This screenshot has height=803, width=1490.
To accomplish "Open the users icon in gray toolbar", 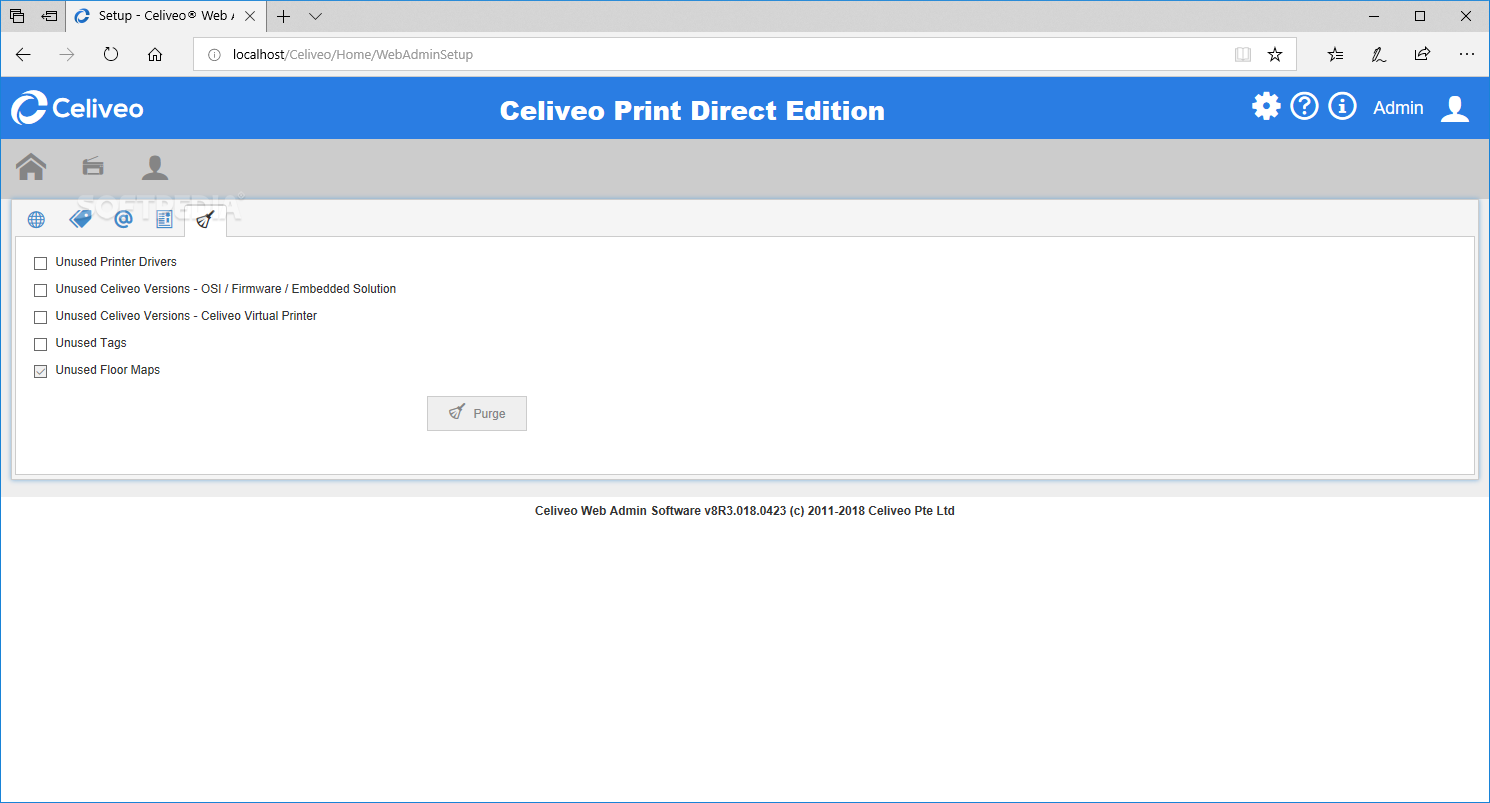I will [x=155, y=167].
